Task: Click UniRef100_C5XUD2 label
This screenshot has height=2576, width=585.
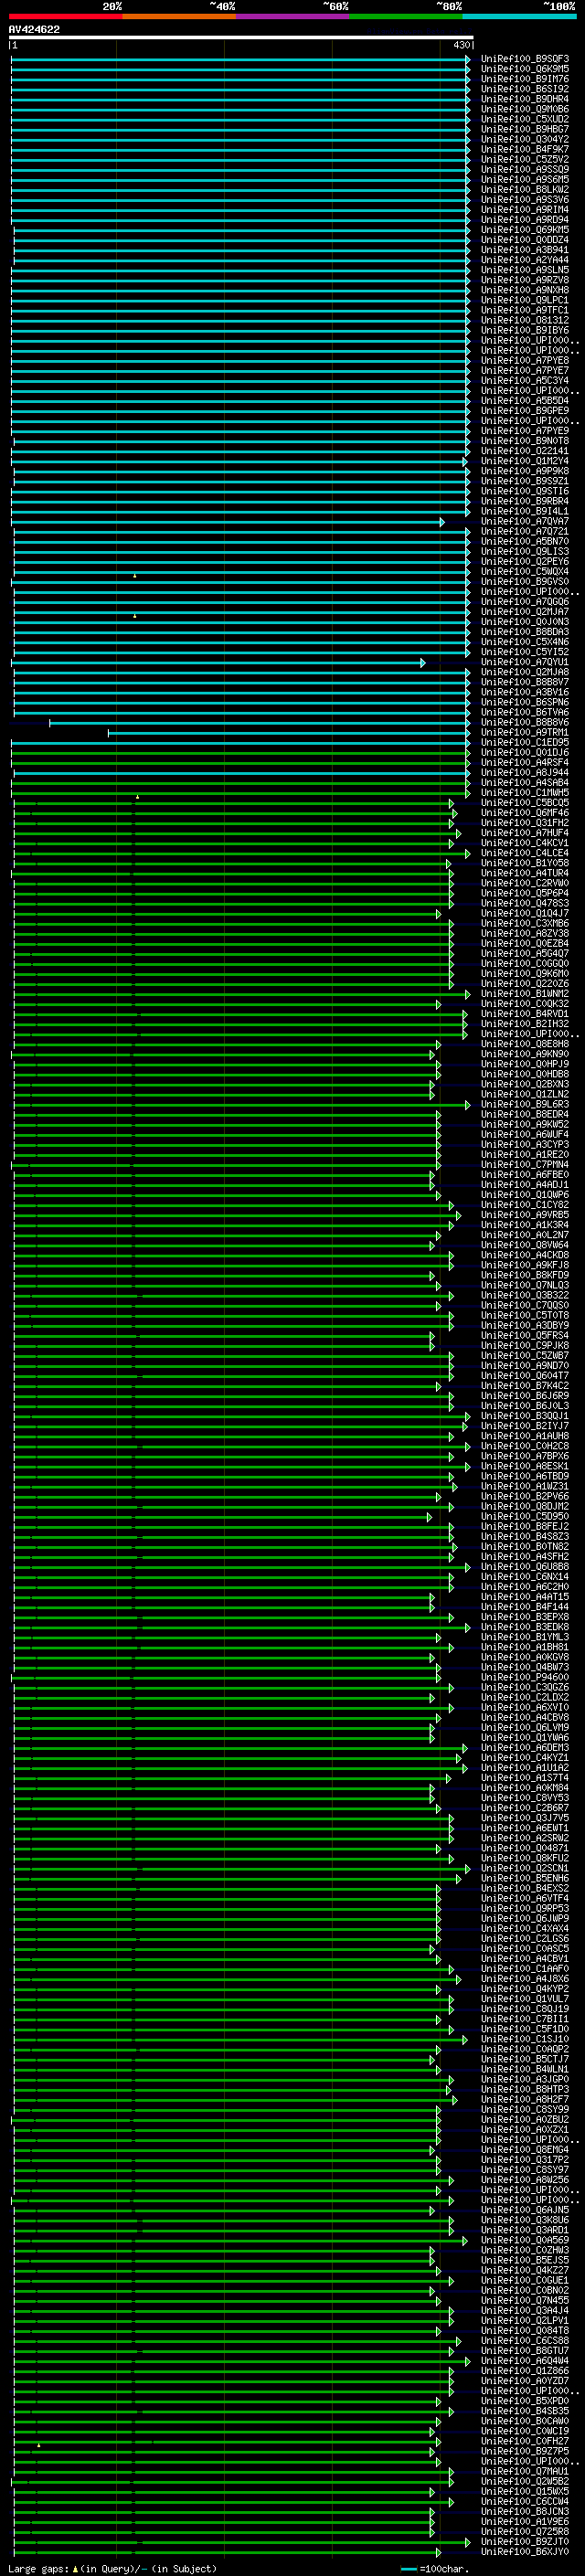Action: point(524,119)
